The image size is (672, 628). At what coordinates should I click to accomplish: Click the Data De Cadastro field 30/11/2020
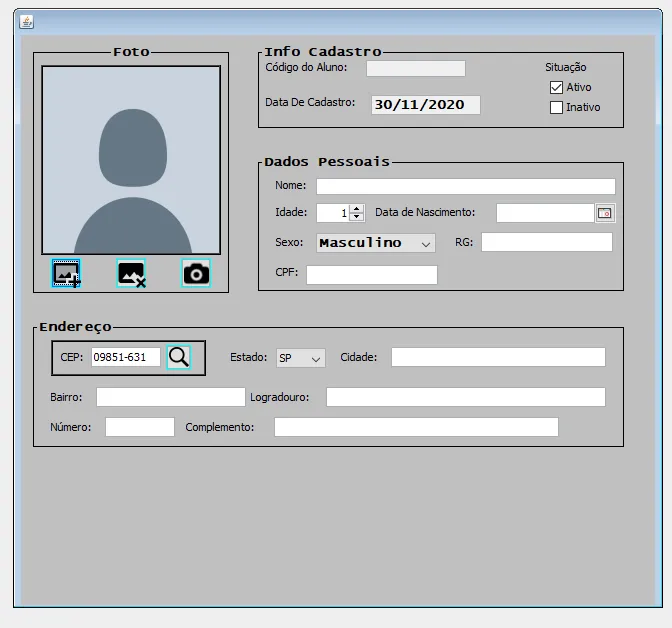[426, 105]
